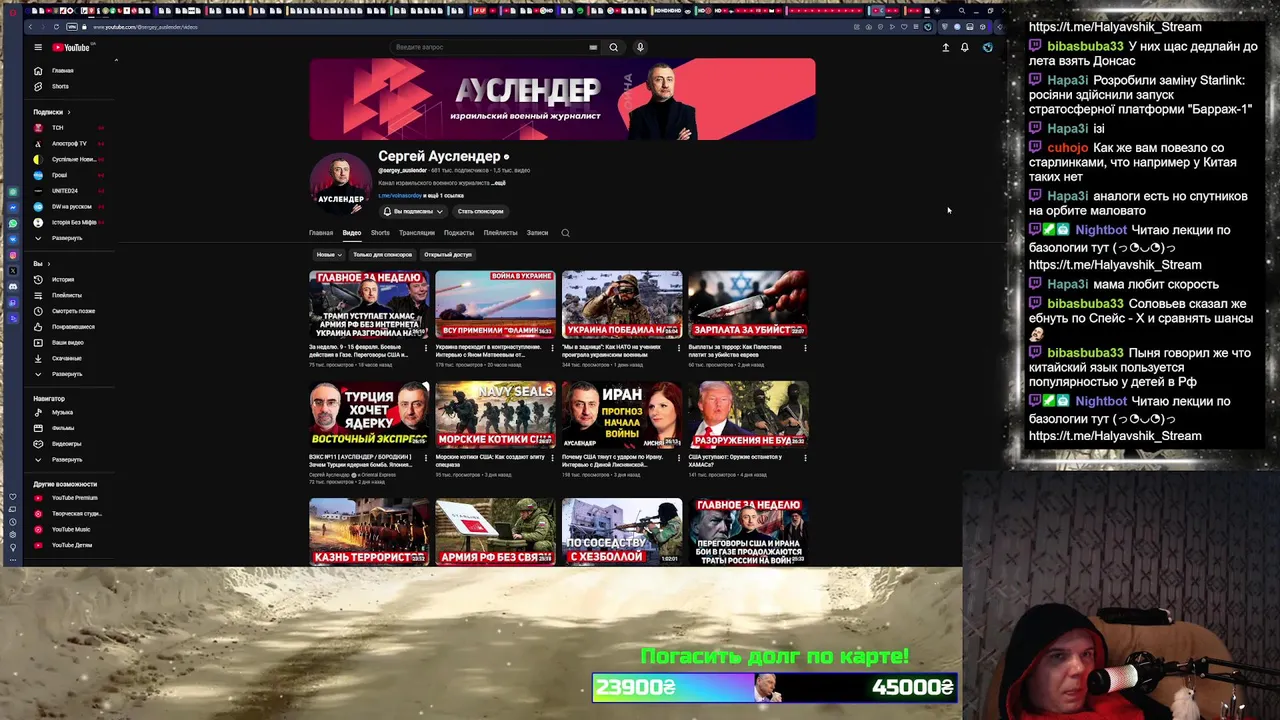Open options for 'За неделю. 9 - 15 февраля' video

[x=426, y=348]
